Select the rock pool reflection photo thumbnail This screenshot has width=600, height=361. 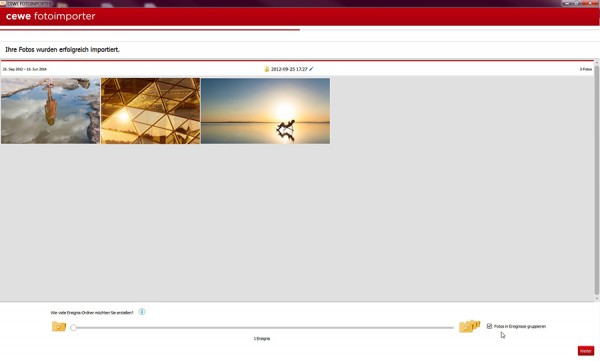pos(51,111)
